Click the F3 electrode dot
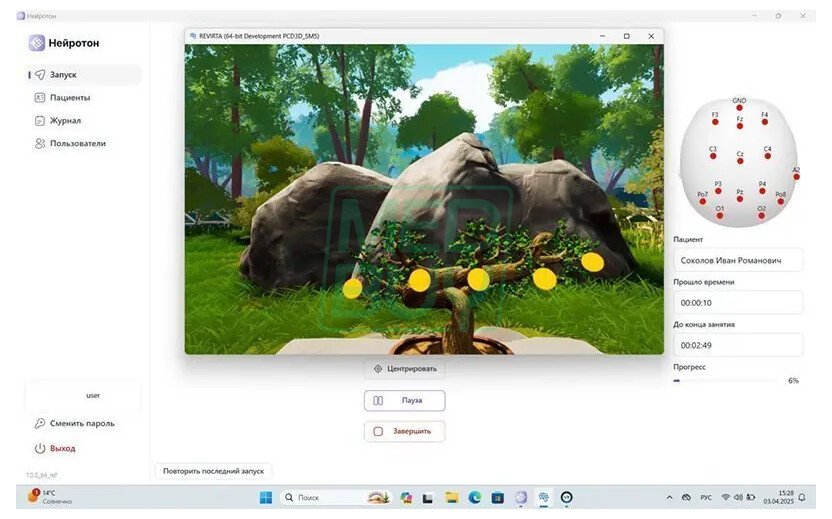Image resolution: width=832 pixels, height=519 pixels. point(715,122)
